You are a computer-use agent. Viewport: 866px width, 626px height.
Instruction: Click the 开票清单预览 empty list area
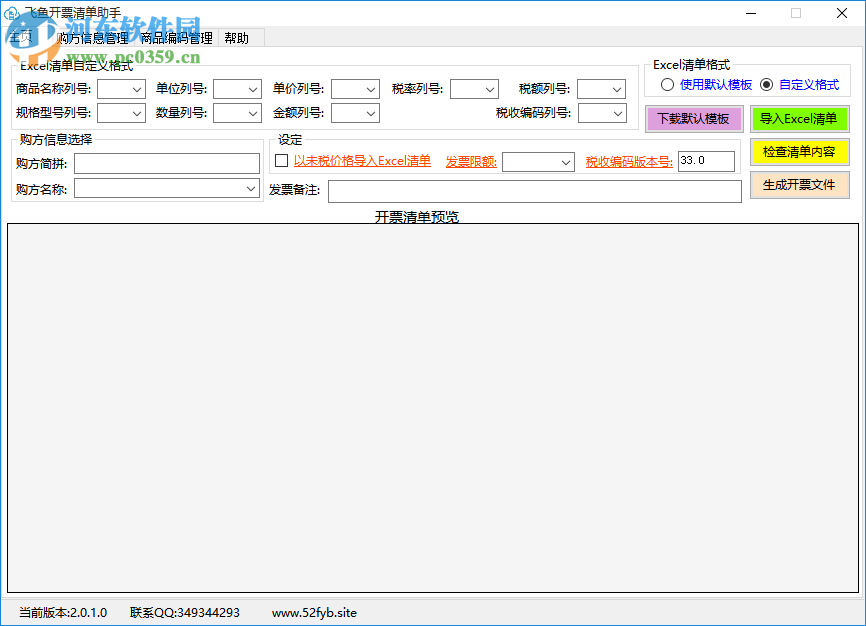point(433,408)
